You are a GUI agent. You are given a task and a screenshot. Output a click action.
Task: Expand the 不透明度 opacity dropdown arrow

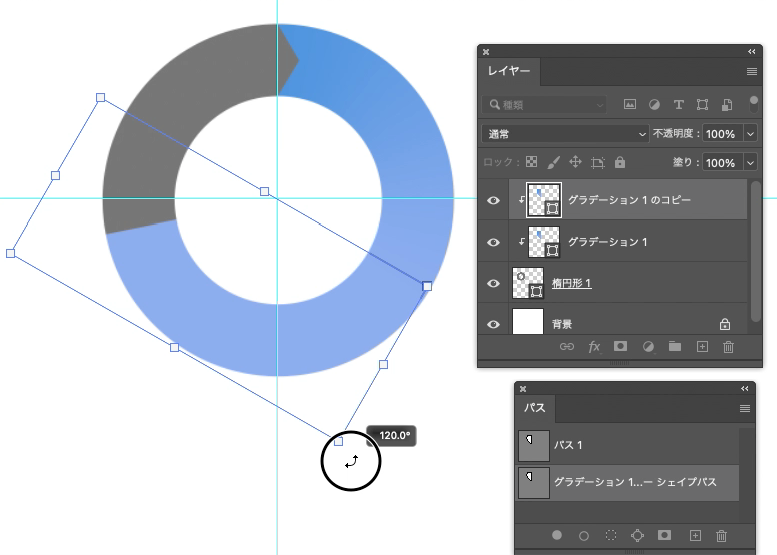click(x=751, y=134)
